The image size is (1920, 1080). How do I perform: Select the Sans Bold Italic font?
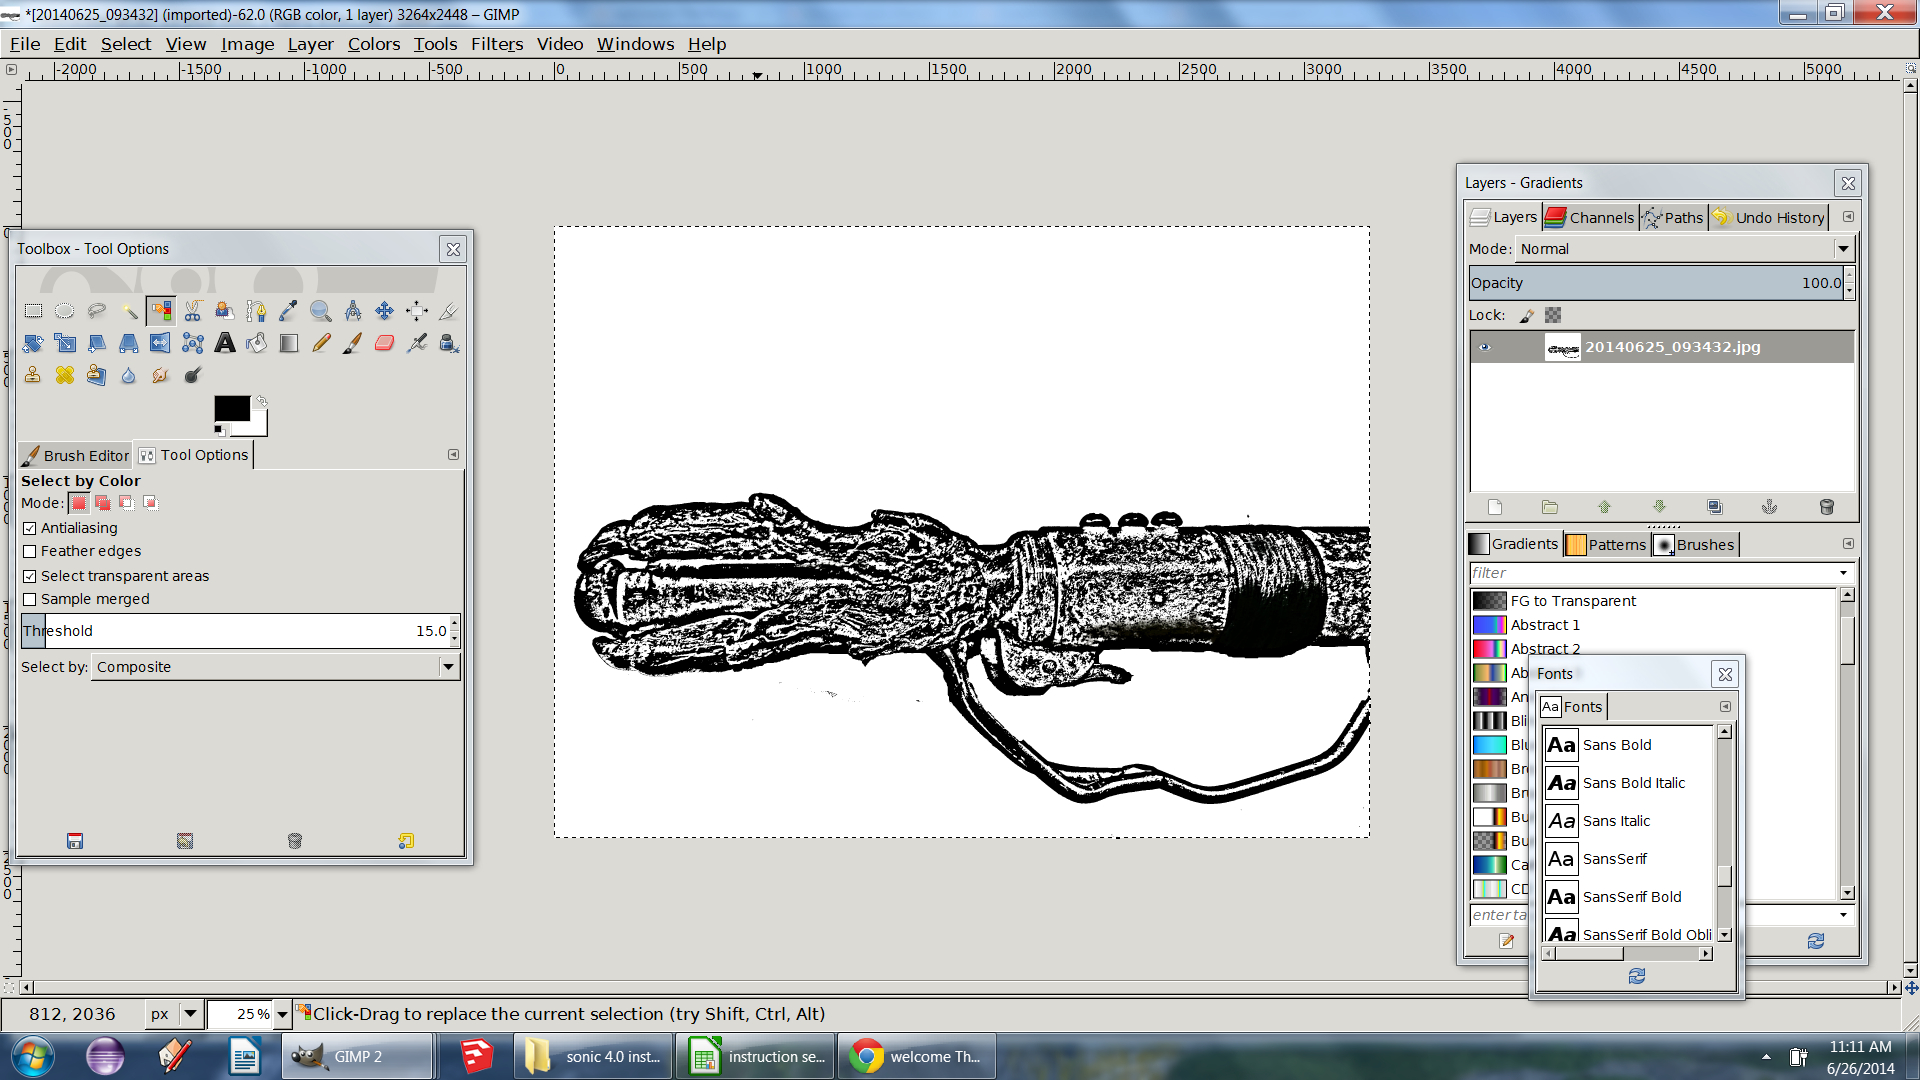click(1633, 783)
